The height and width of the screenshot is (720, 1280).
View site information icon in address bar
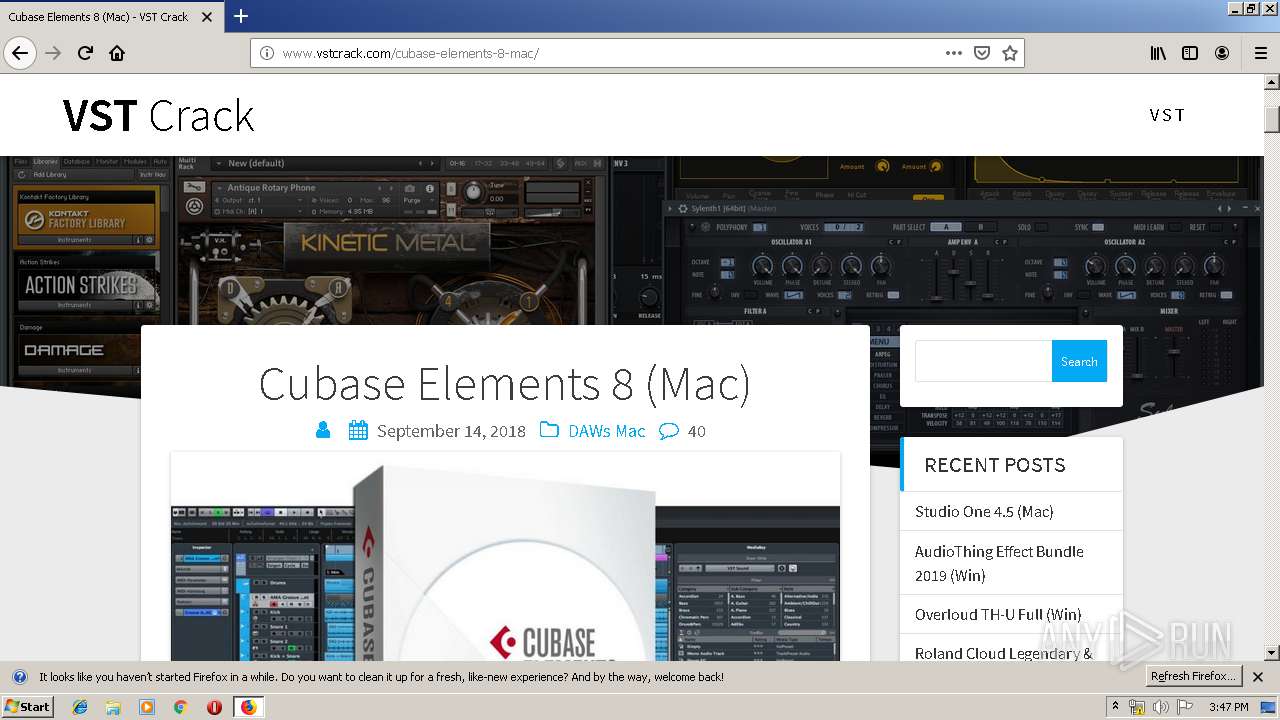(267, 53)
